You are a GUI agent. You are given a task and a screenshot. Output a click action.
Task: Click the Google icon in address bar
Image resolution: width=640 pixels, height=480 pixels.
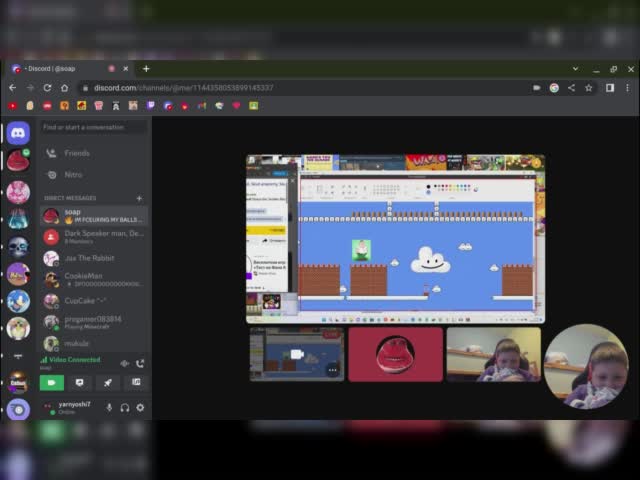point(554,88)
